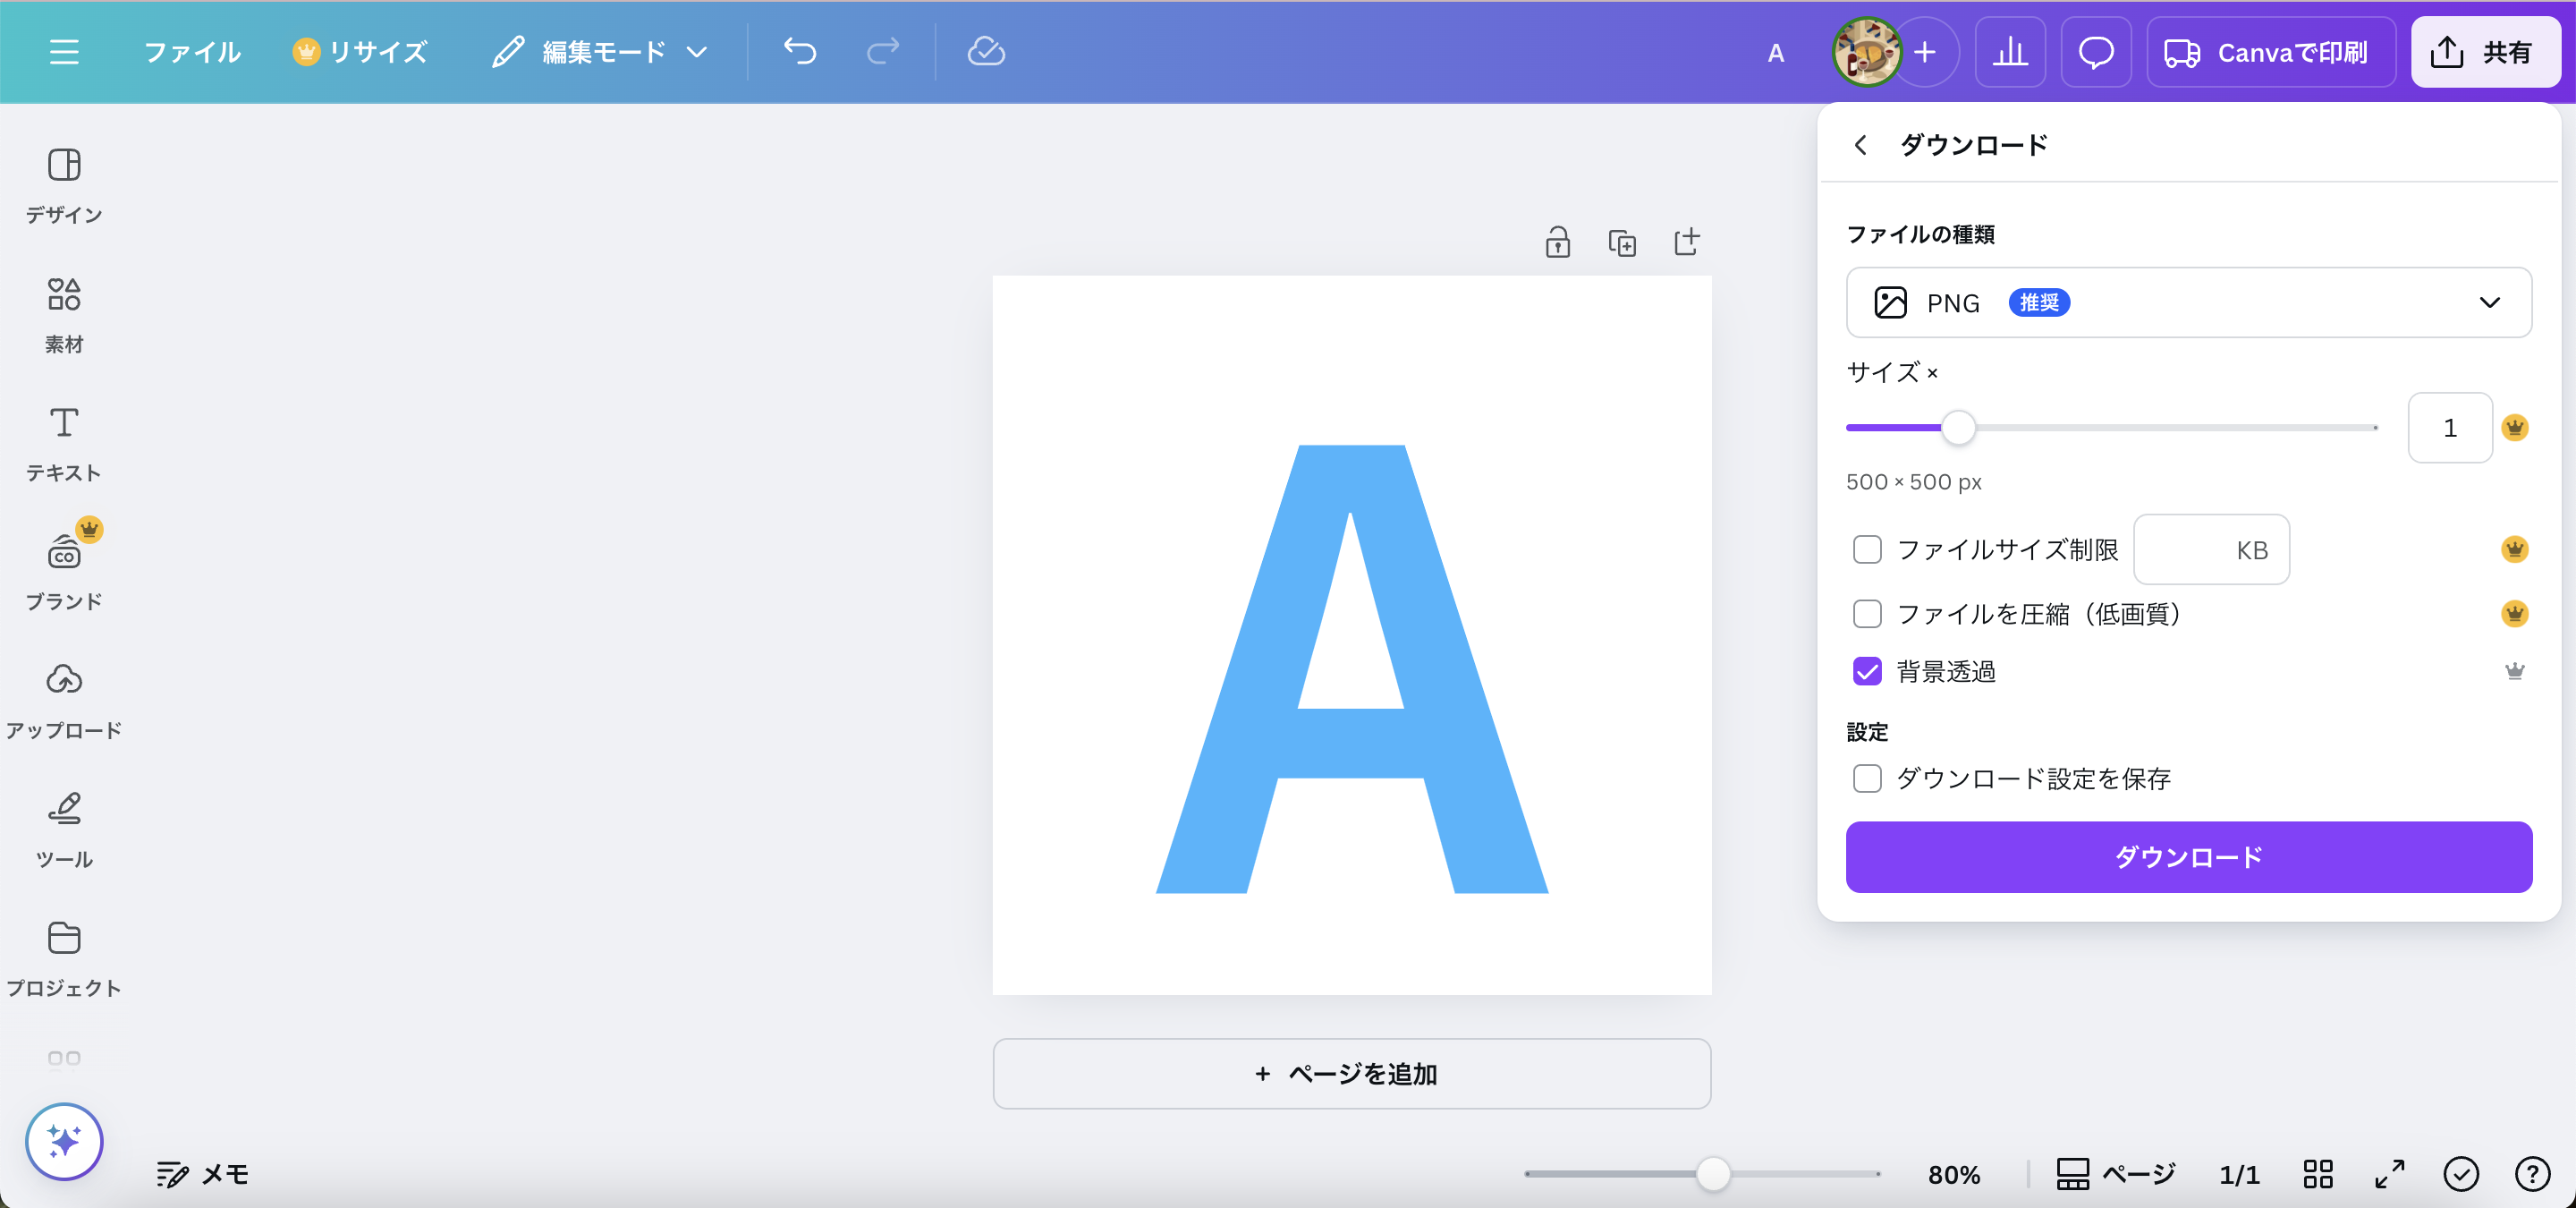Enable the ファイルサイズ制限 checkbox
Image resolution: width=2576 pixels, height=1208 pixels.
click(x=1867, y=550)
